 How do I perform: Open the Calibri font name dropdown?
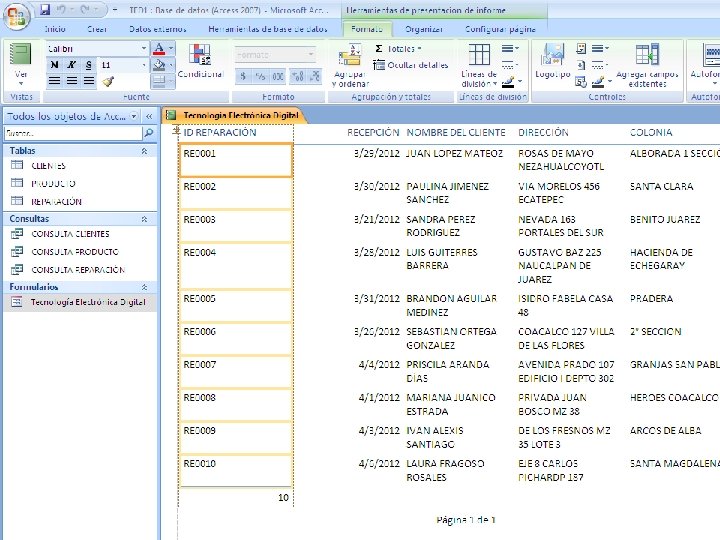coord(143,48)
